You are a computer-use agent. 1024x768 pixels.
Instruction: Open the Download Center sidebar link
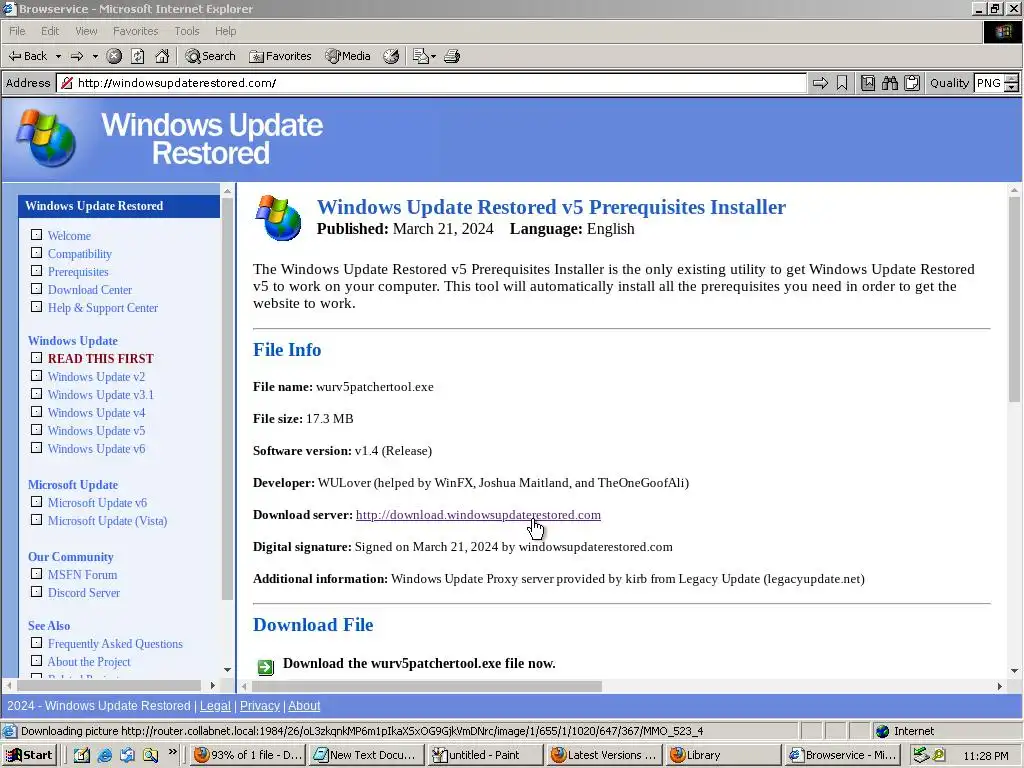(x=89, y=290)
